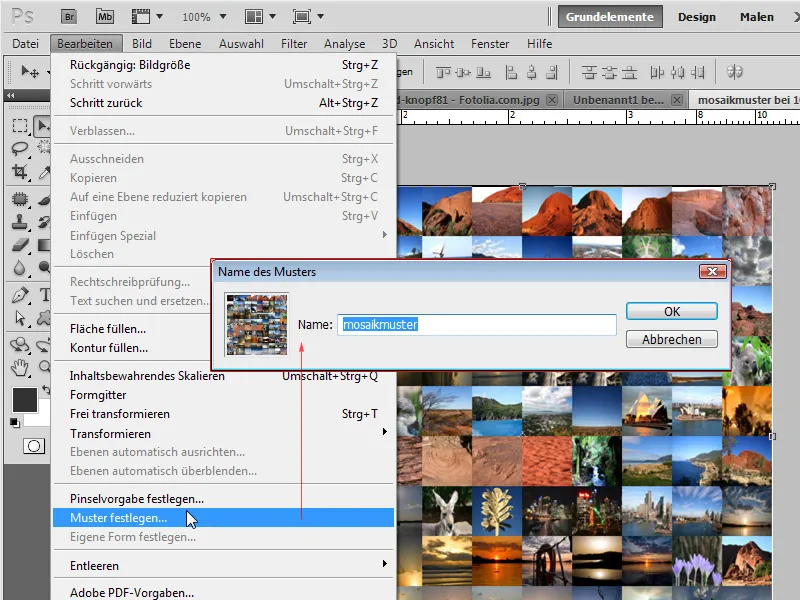The width and height of the screenshot is (800, 600).
Task: Open the Bearbeiten menu
Action: pyautogui.click(x=85, y=44)
